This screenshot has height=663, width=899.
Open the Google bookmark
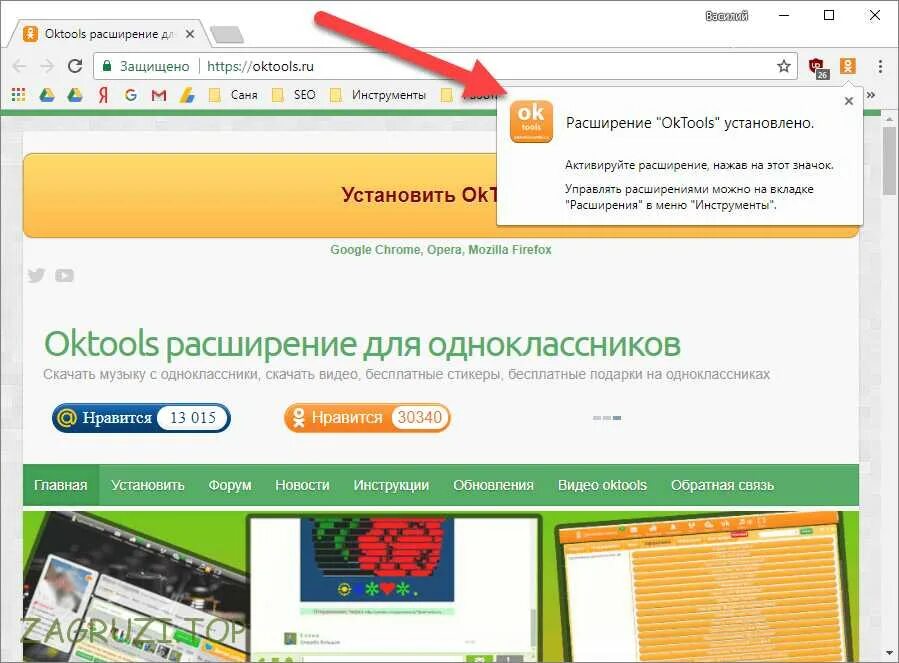(x=131, y=95)
